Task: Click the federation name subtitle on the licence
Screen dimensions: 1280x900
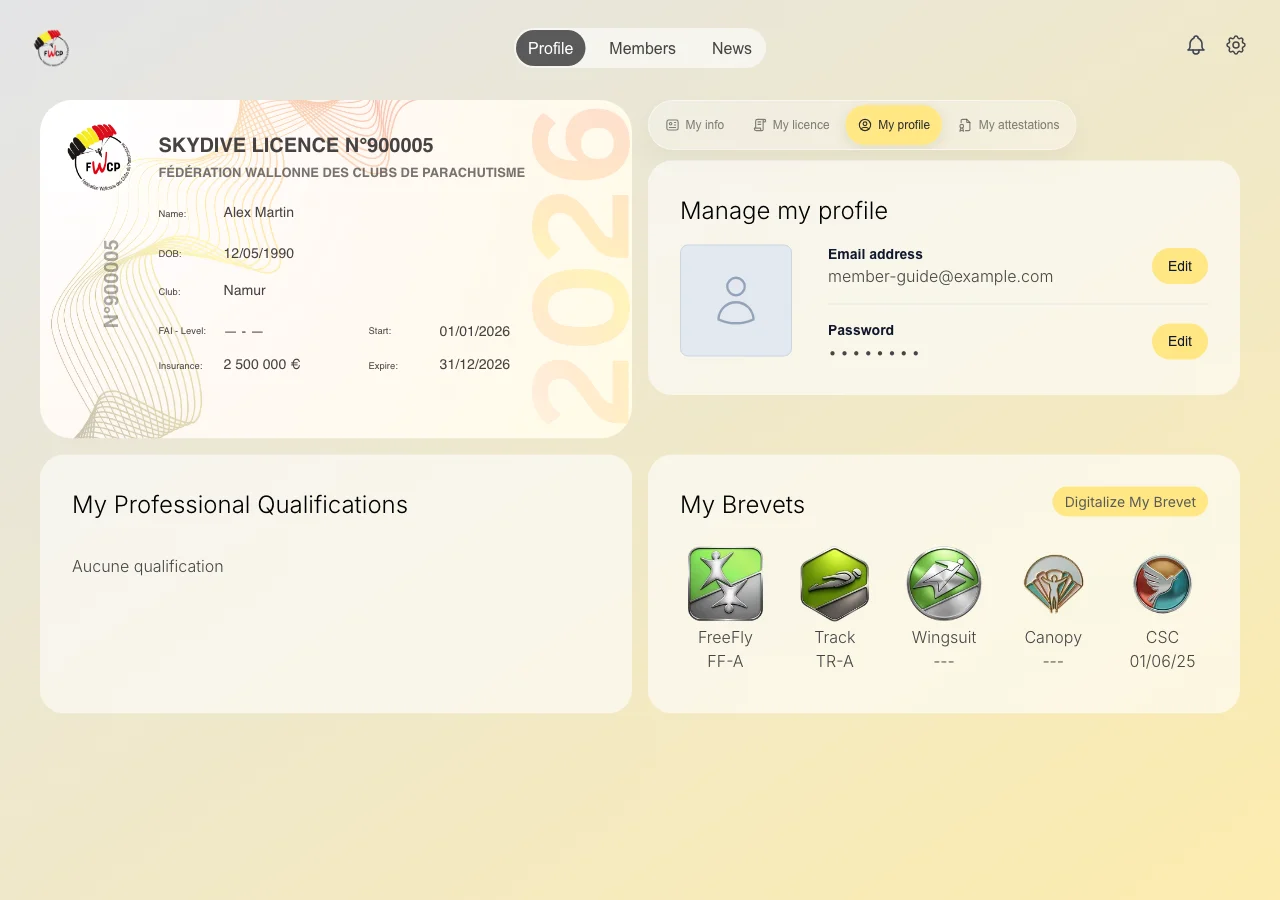Action: (342, 173)
